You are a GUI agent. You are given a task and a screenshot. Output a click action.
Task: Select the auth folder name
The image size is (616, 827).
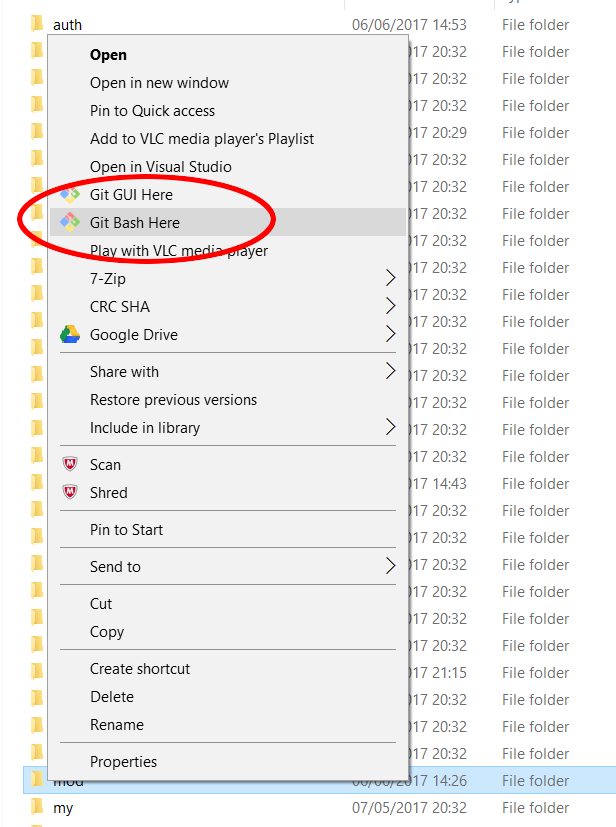tap(68, 25)
